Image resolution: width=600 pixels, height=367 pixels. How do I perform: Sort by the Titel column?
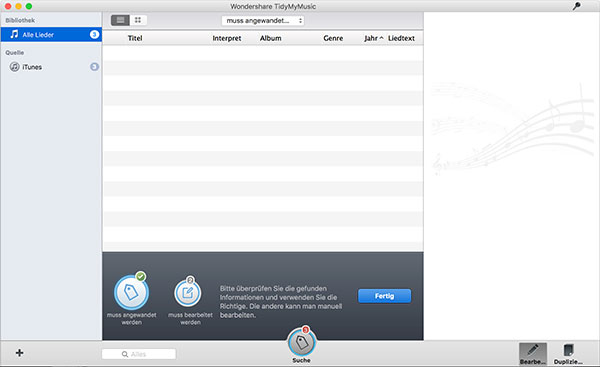[x=135, y=38]
